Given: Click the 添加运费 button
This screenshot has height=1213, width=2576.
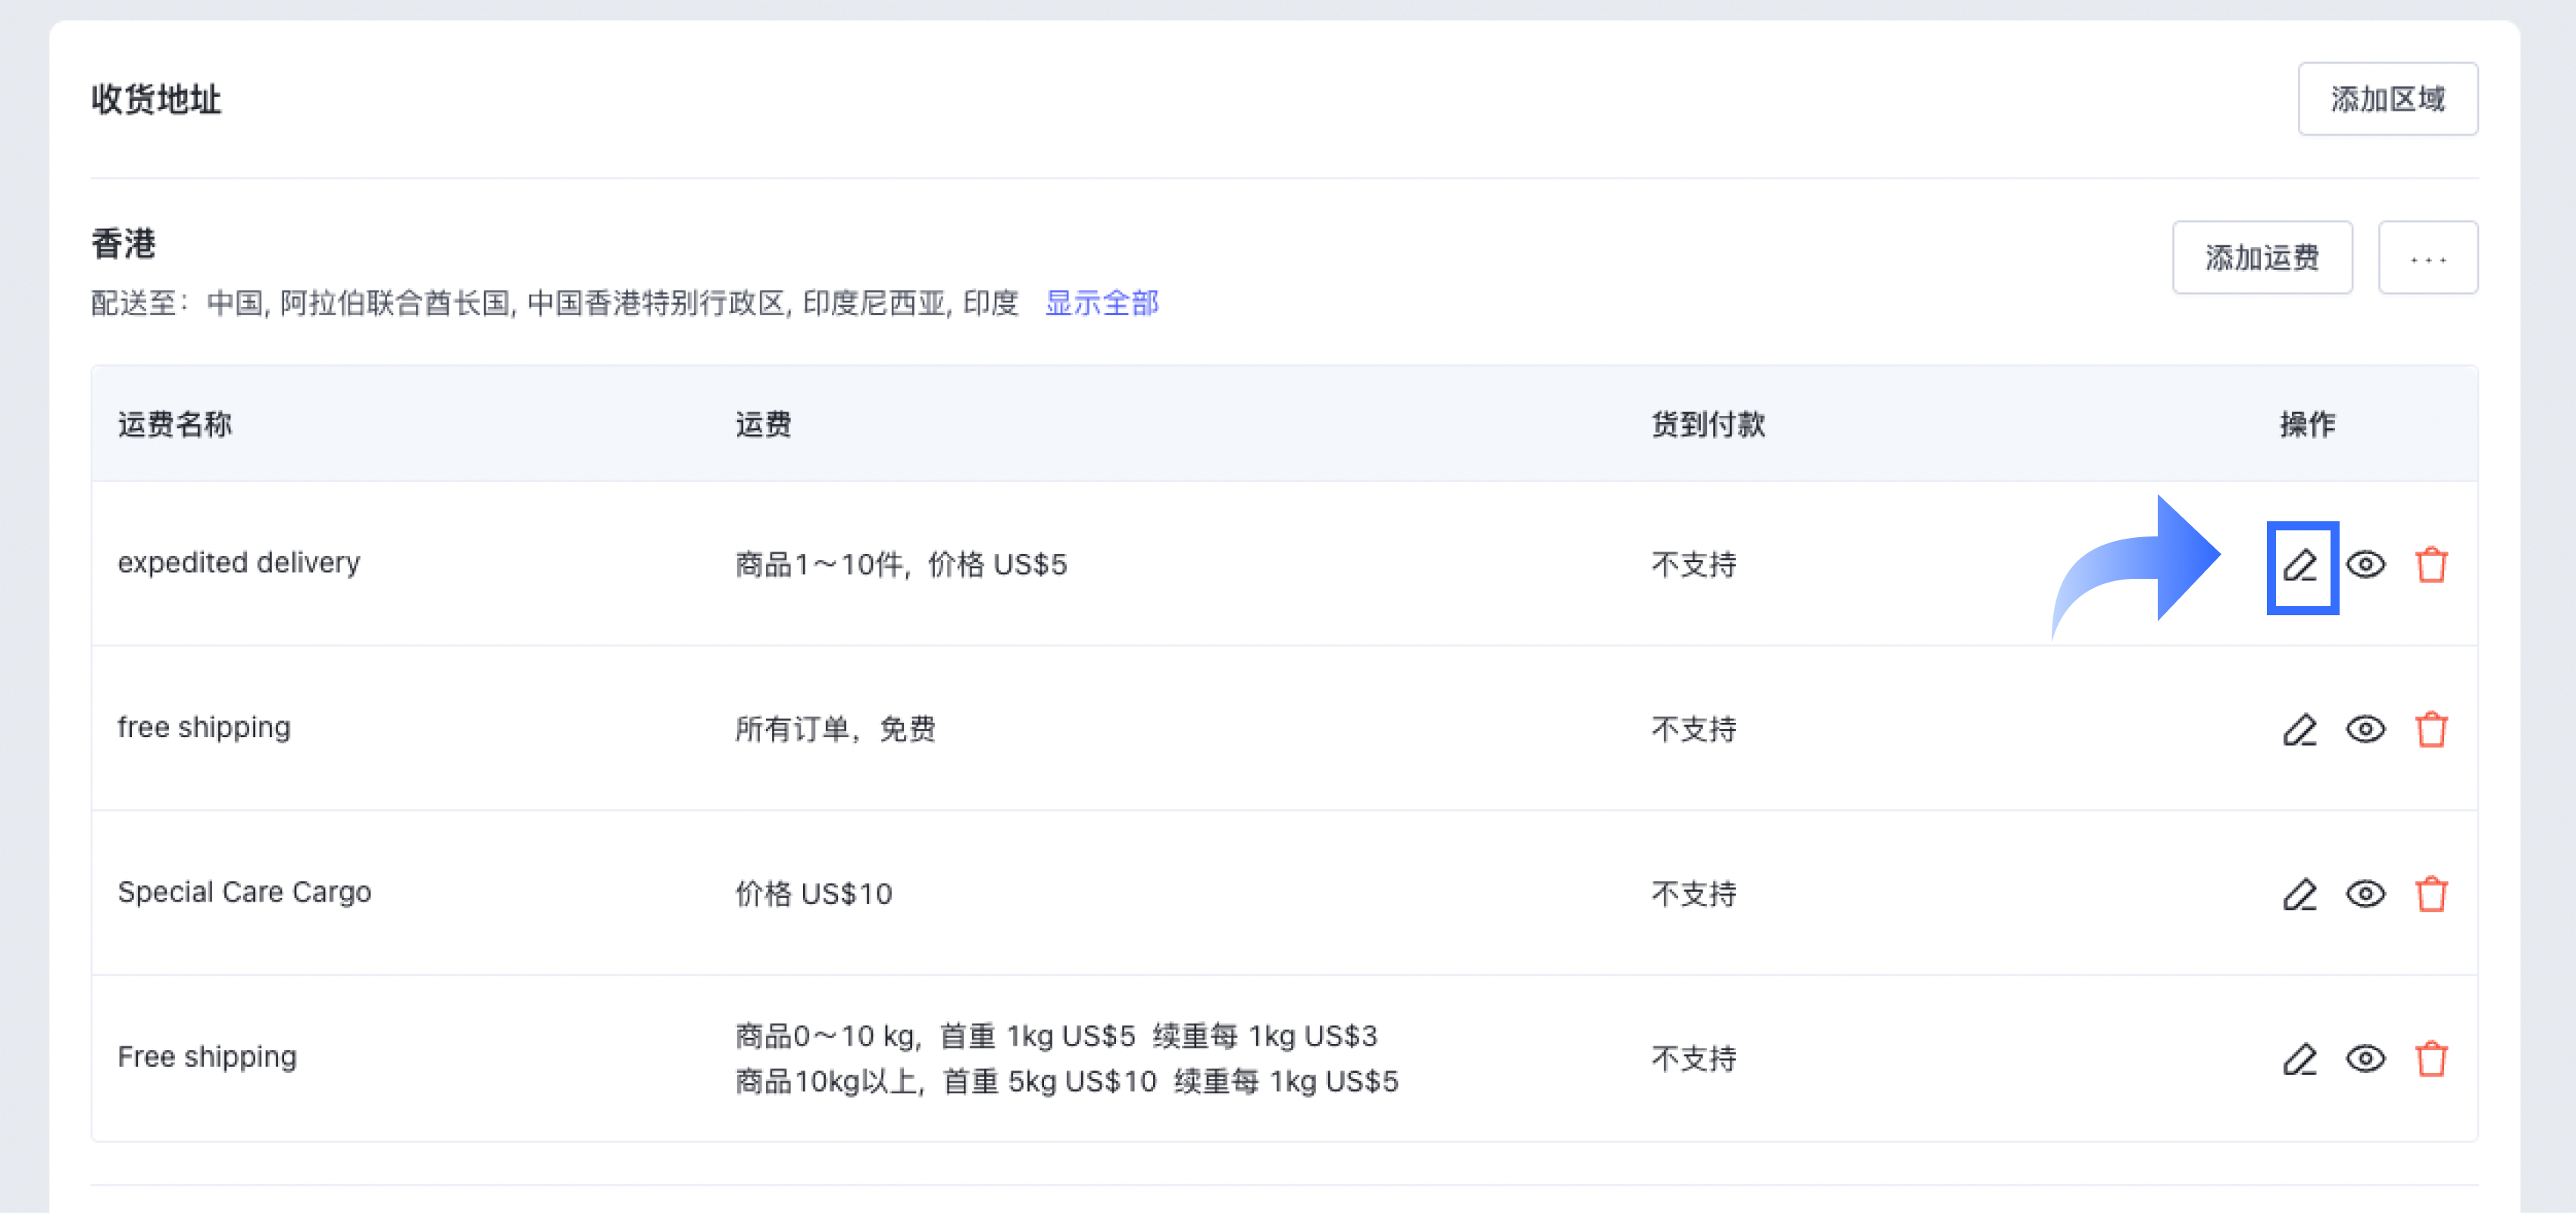Looking at the screenshot, I should tap(2261, 258).
